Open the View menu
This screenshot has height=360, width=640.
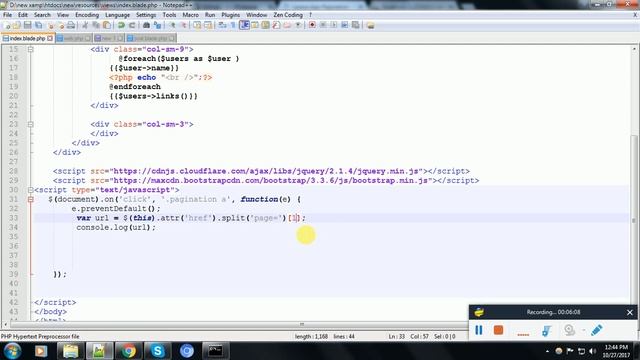pos(62,15)
